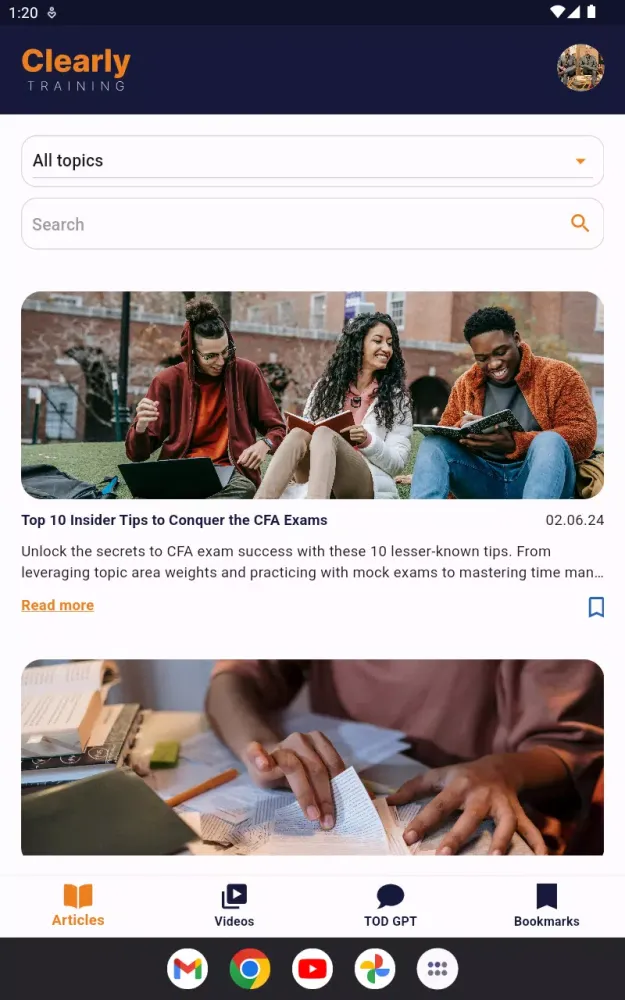Open the students on grass article image

pyautogui.click(x=312, y=395)
